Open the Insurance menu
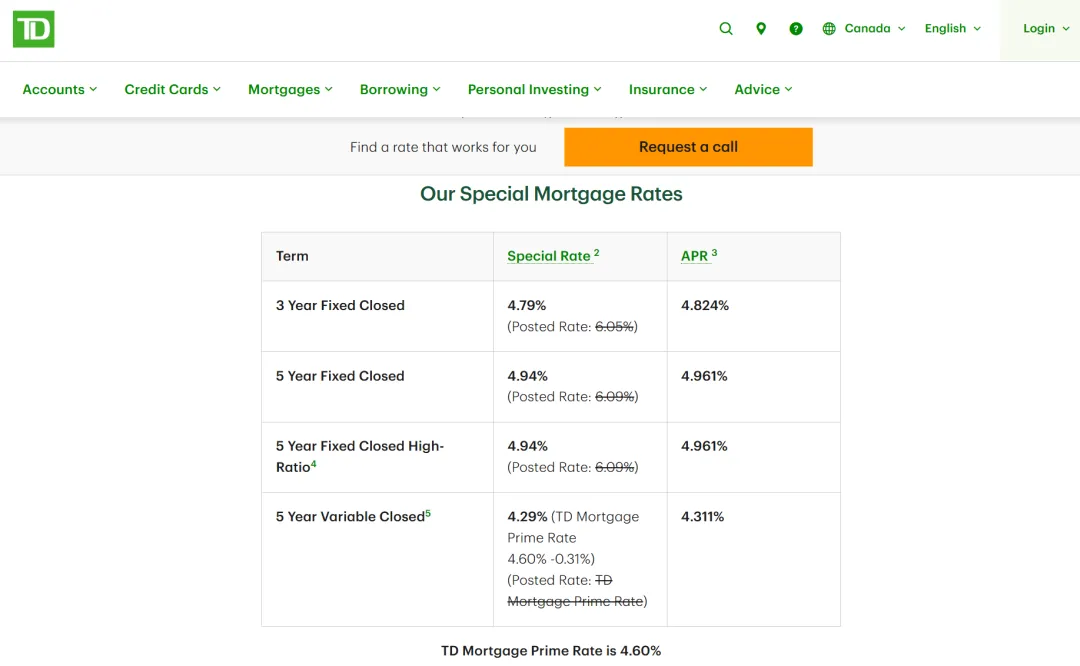This screenshot has width=1080, height=666. click(x=668, y=89)
